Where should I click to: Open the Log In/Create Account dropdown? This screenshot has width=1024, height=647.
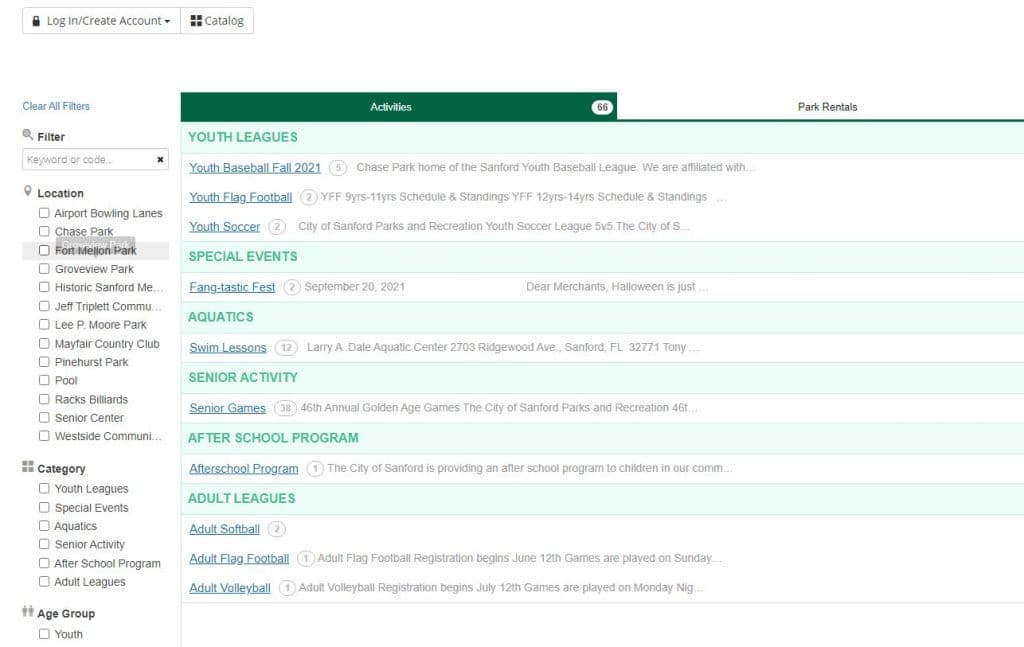(99, 20)
